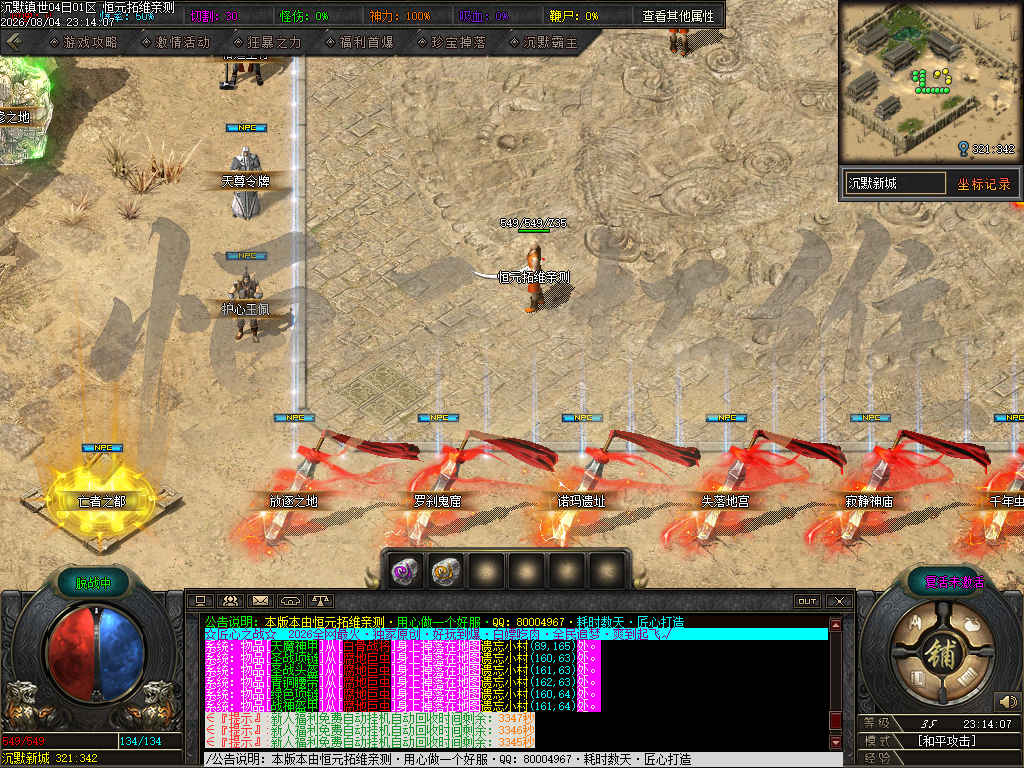Screen dimensions: 1024x768
Task: Open the bag pouch icon on wheel
Action: (x=971, y=623)
